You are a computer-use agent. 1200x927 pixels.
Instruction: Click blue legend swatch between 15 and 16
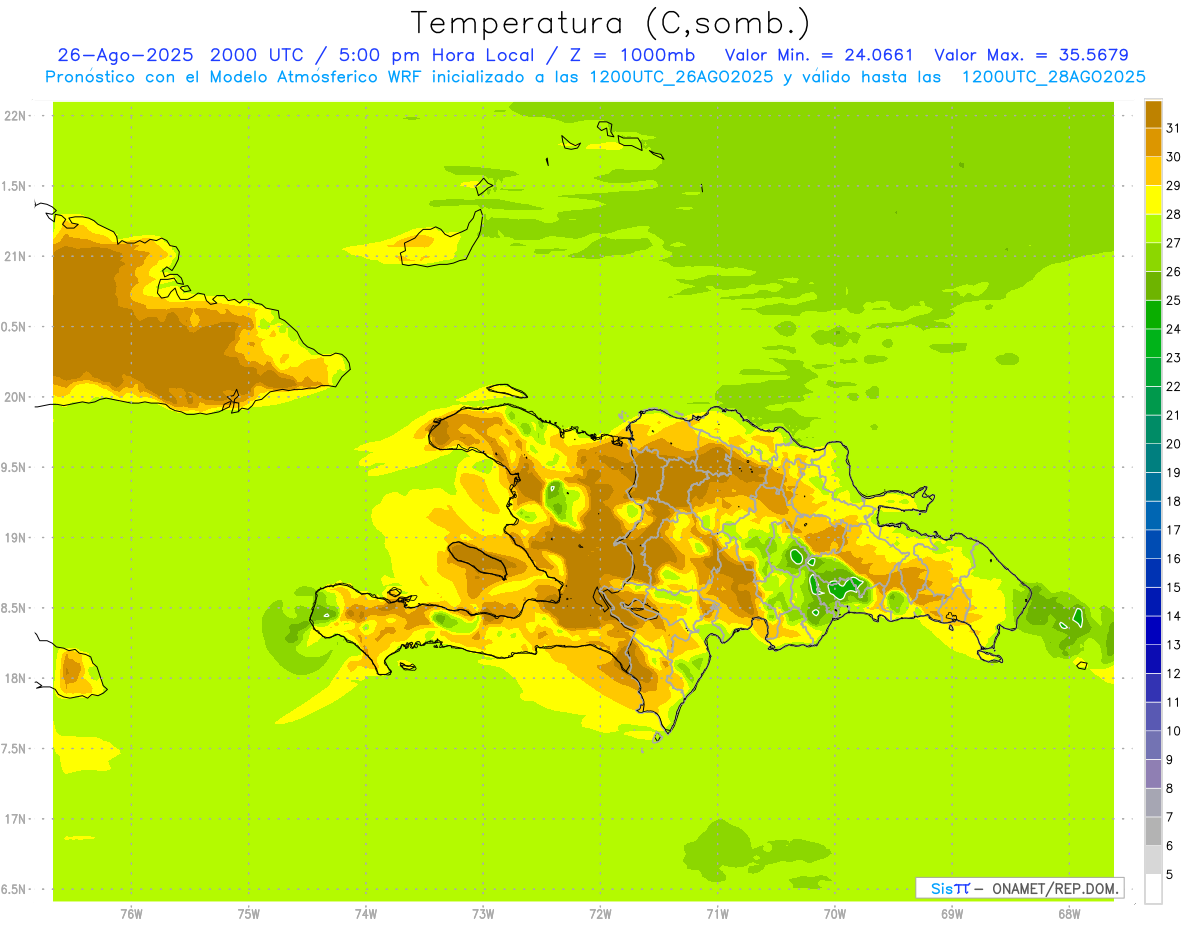pos(1153,573)
